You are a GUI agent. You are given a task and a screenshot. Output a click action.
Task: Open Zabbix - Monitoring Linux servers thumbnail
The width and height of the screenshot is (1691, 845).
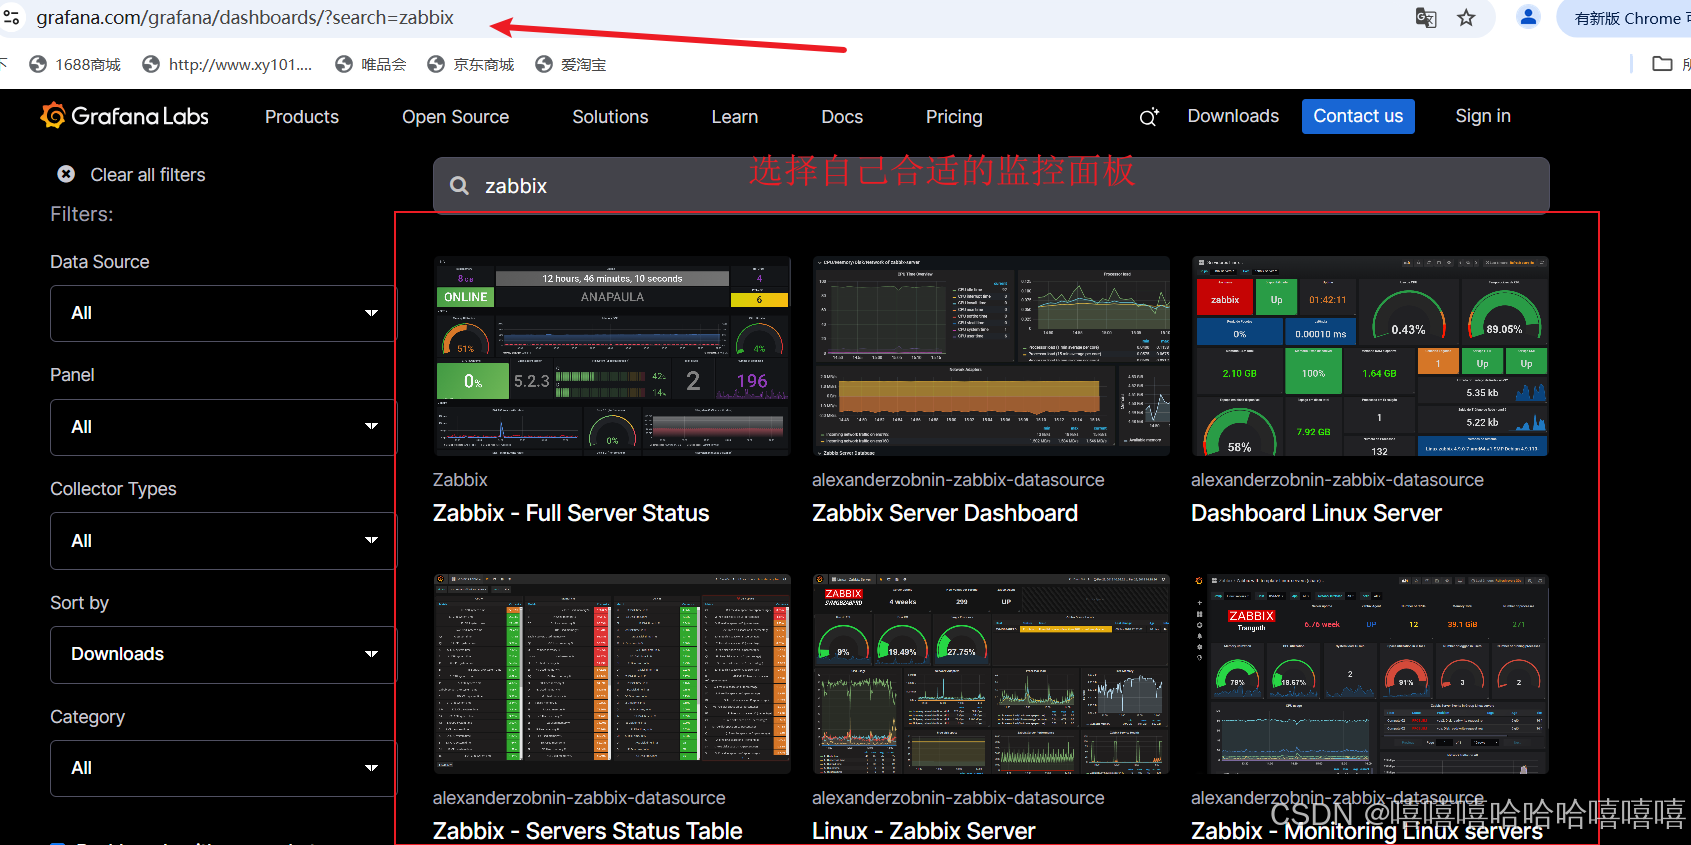click(x=1370, y=673)
